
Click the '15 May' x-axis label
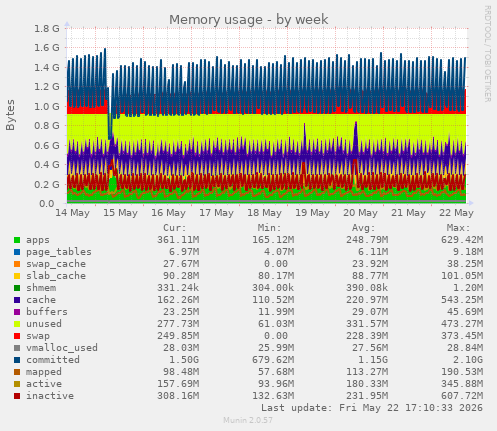pos(120,213)
